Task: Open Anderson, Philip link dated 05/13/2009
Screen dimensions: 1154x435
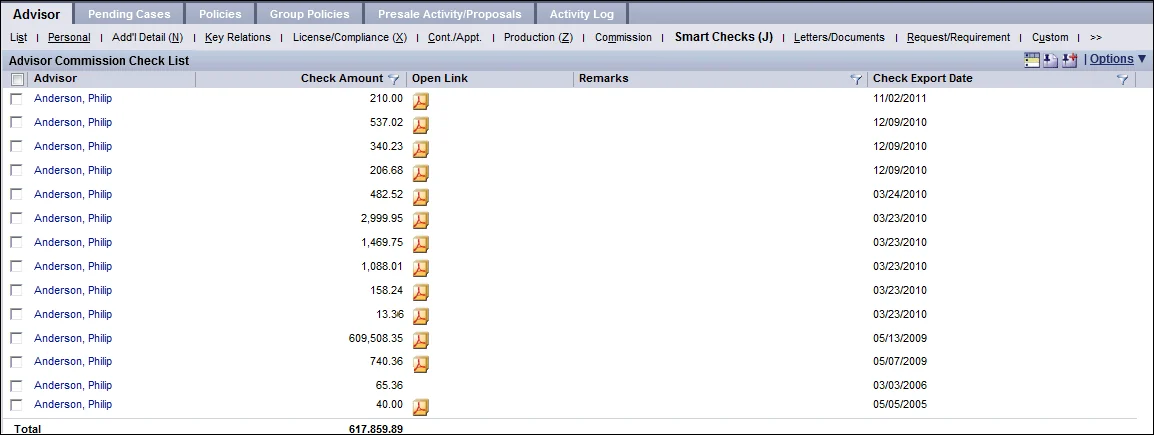Action: click(x=73, y=338)
